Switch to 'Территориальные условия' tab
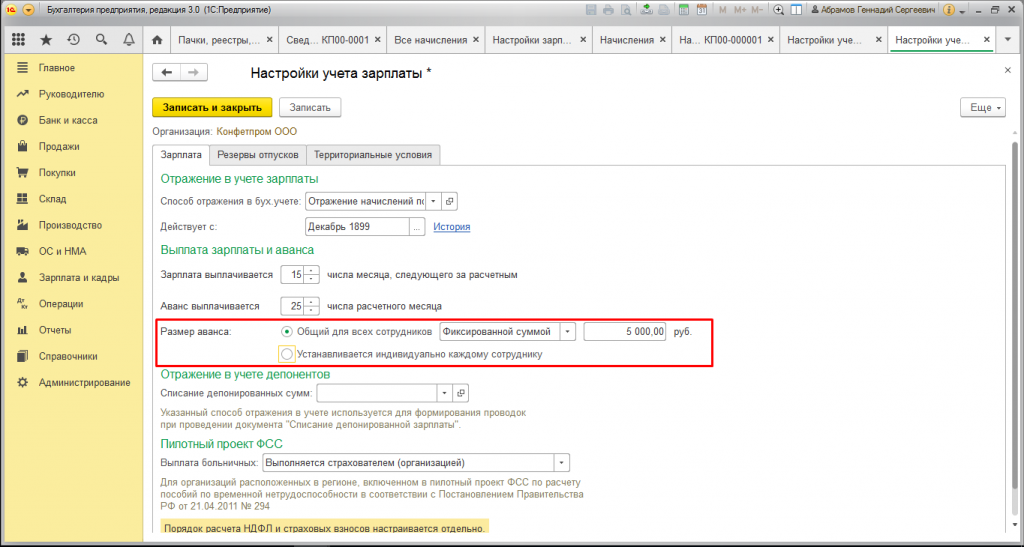 [x=373, y=155]
